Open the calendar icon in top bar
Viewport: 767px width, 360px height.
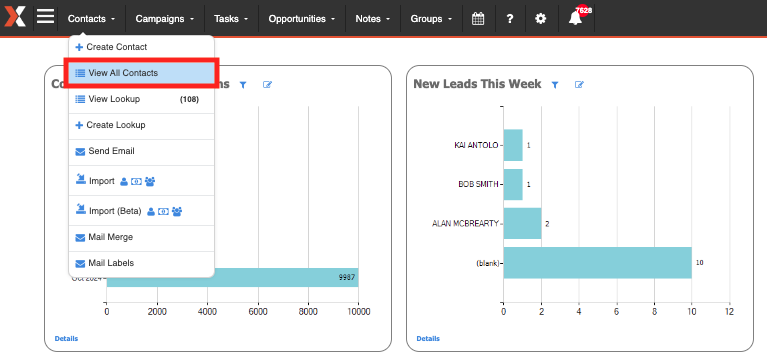click(478, 19)
